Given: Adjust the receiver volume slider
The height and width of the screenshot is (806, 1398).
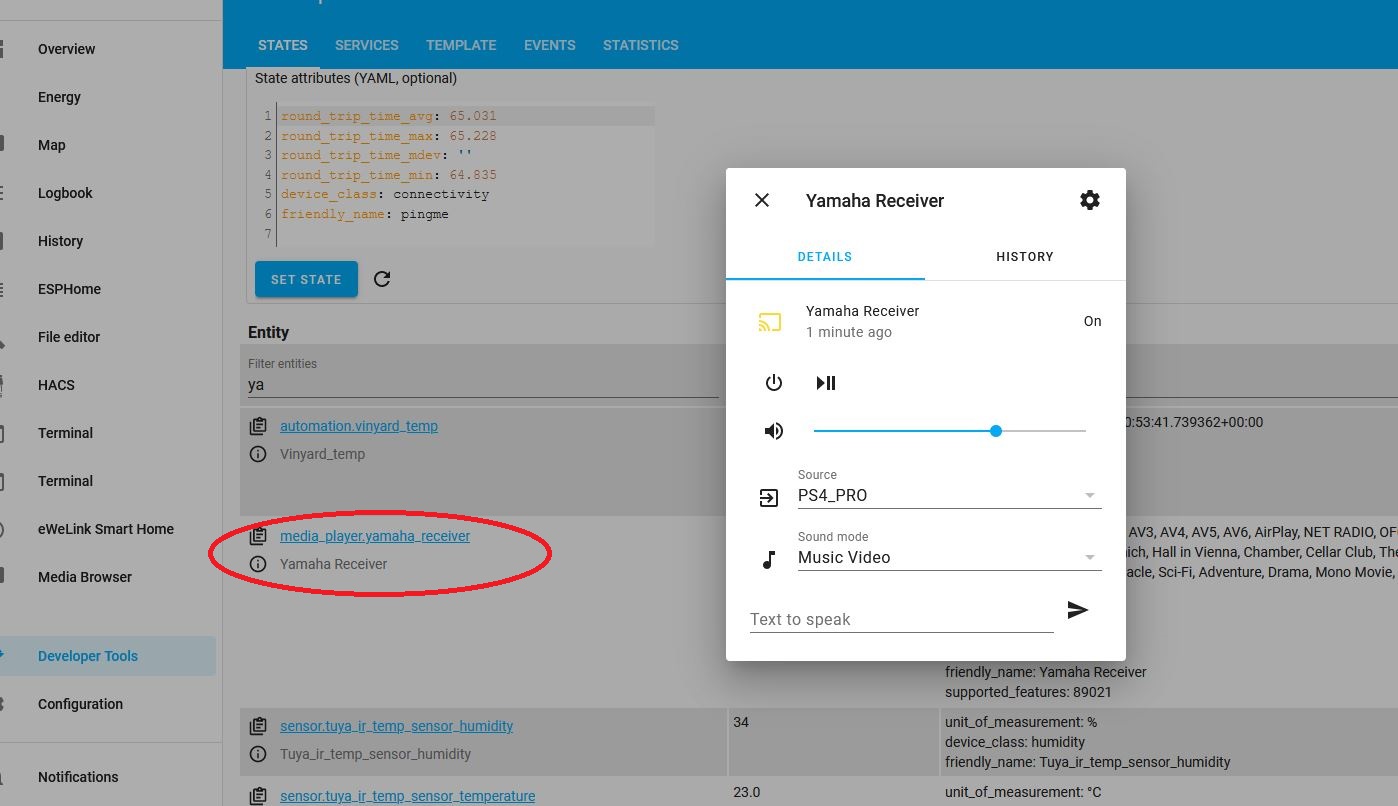Looking at the screenshot, I should (995, 431).
